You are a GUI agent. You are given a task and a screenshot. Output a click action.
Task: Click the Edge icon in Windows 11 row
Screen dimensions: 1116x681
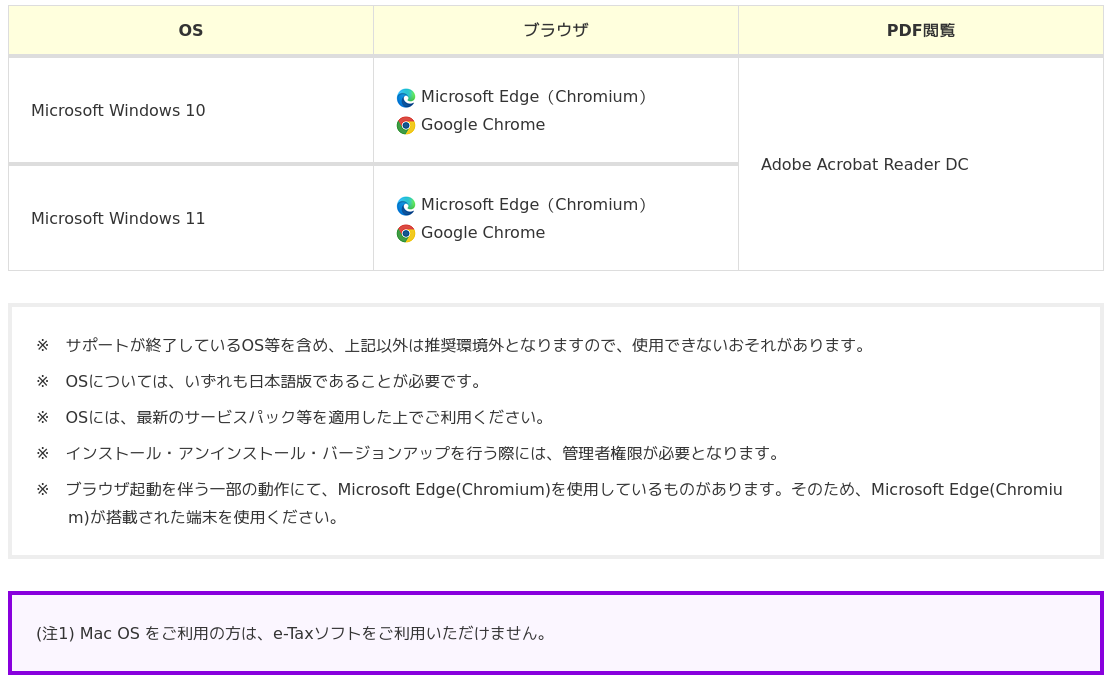(406, 206)
